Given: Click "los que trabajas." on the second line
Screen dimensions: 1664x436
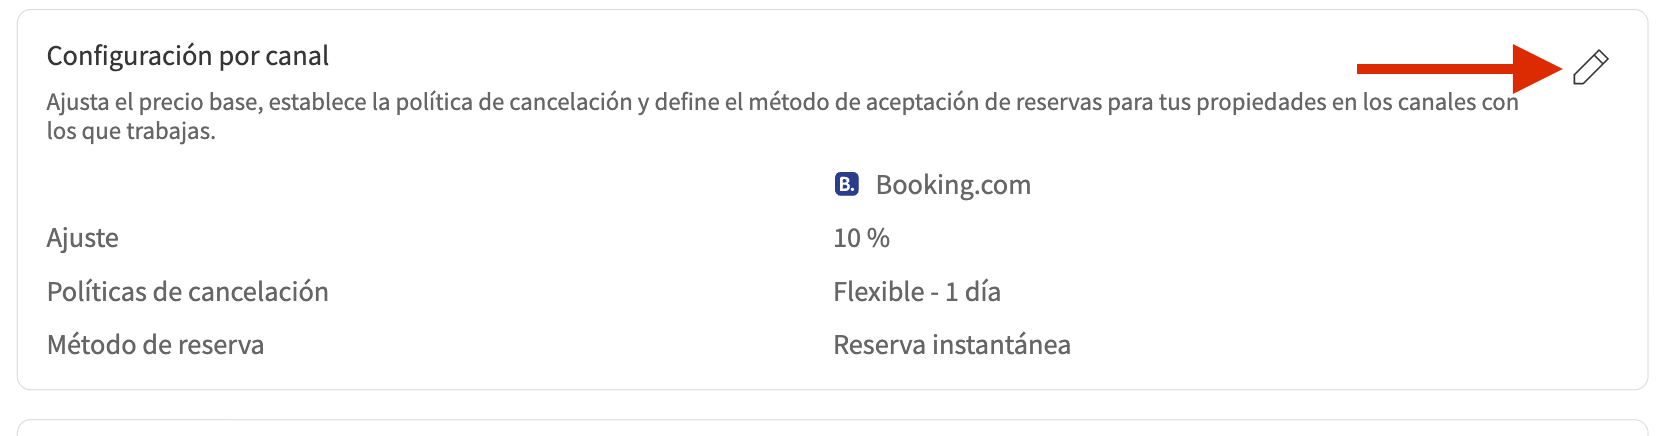Looking at the screenshot, I should 131,131.
